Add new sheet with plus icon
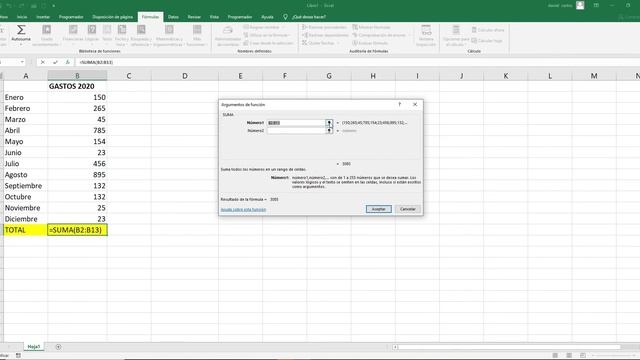This screenshot has width=640, height=360. pos(58,347)
